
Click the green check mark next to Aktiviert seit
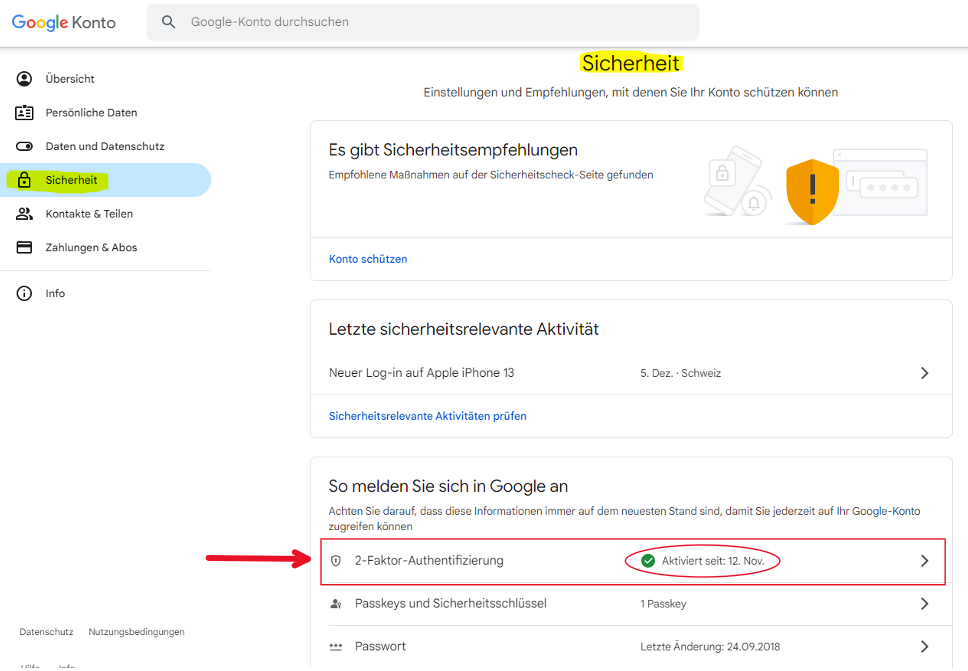coord(648,561)
